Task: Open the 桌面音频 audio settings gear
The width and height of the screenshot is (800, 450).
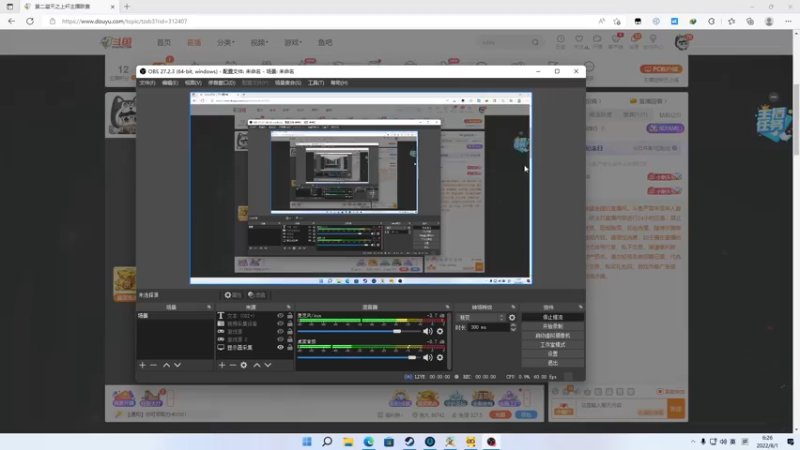Action: 440,357
